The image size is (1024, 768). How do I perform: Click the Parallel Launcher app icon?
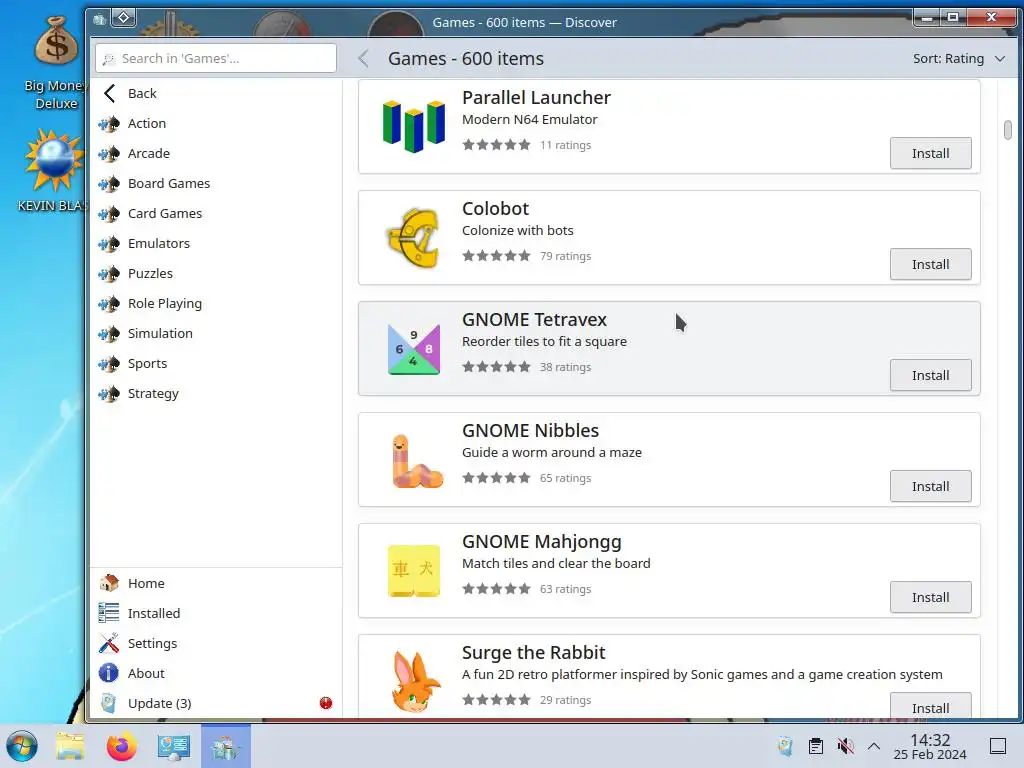pyautogui.click(x=413, y=126)
